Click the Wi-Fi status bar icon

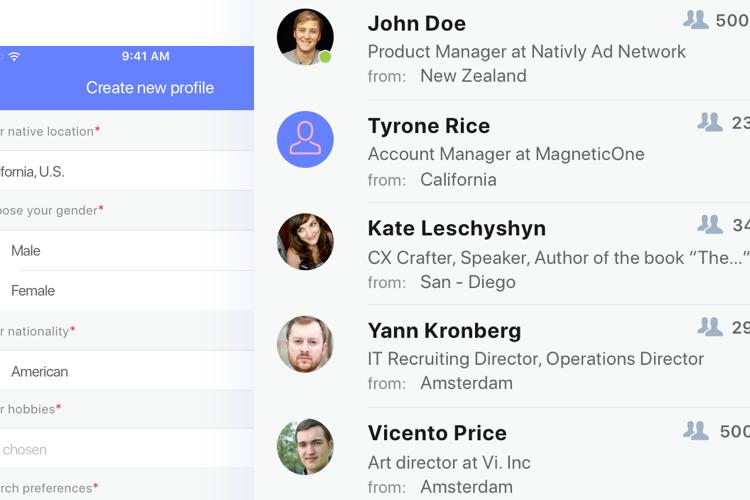14,57
